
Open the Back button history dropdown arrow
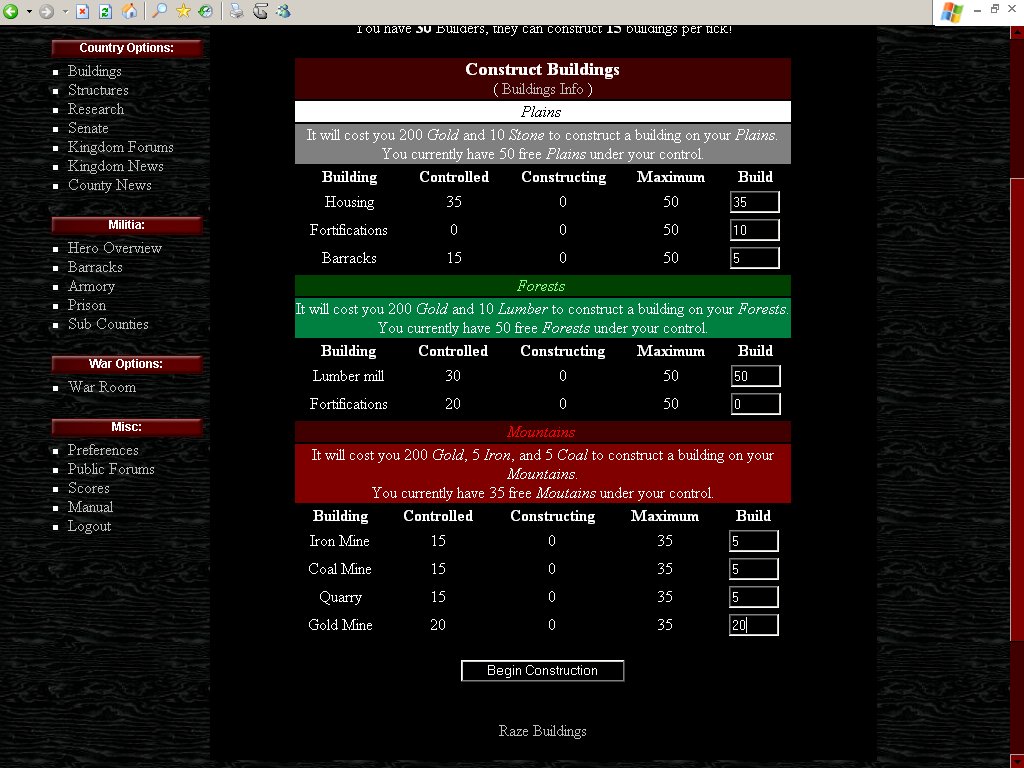[28, 12]
